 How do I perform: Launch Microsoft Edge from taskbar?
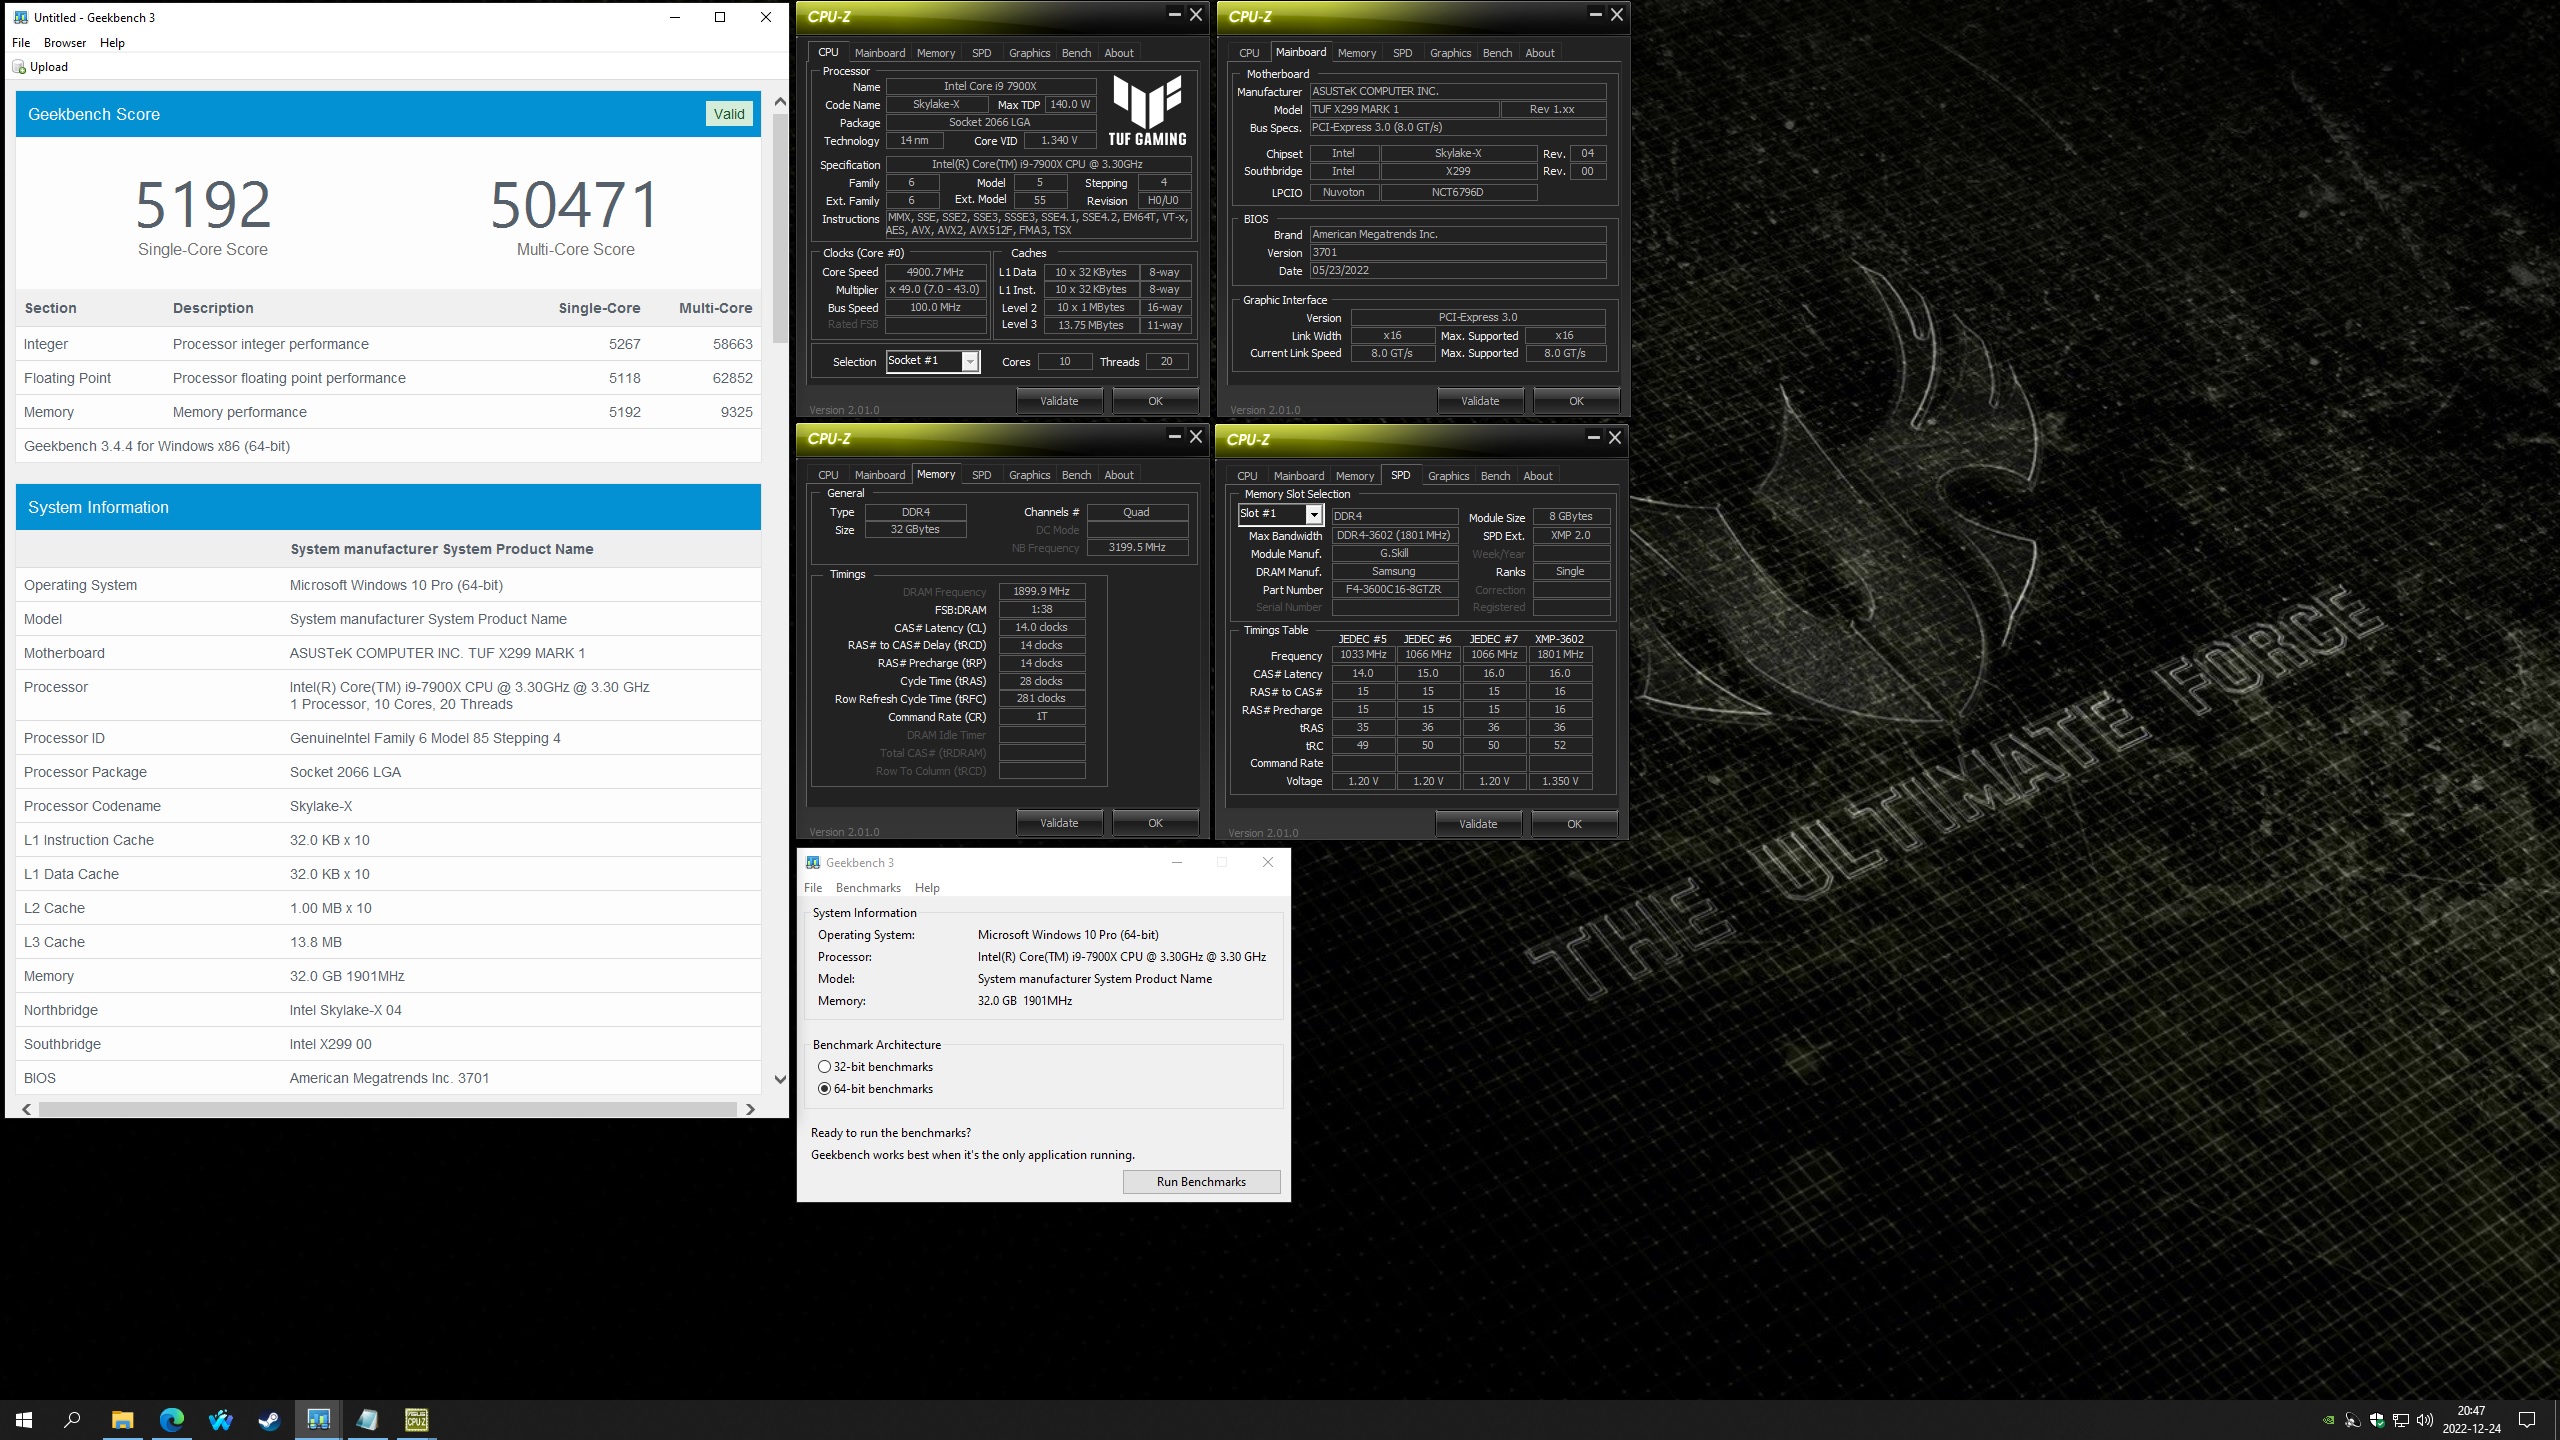tap(171, 1419)
